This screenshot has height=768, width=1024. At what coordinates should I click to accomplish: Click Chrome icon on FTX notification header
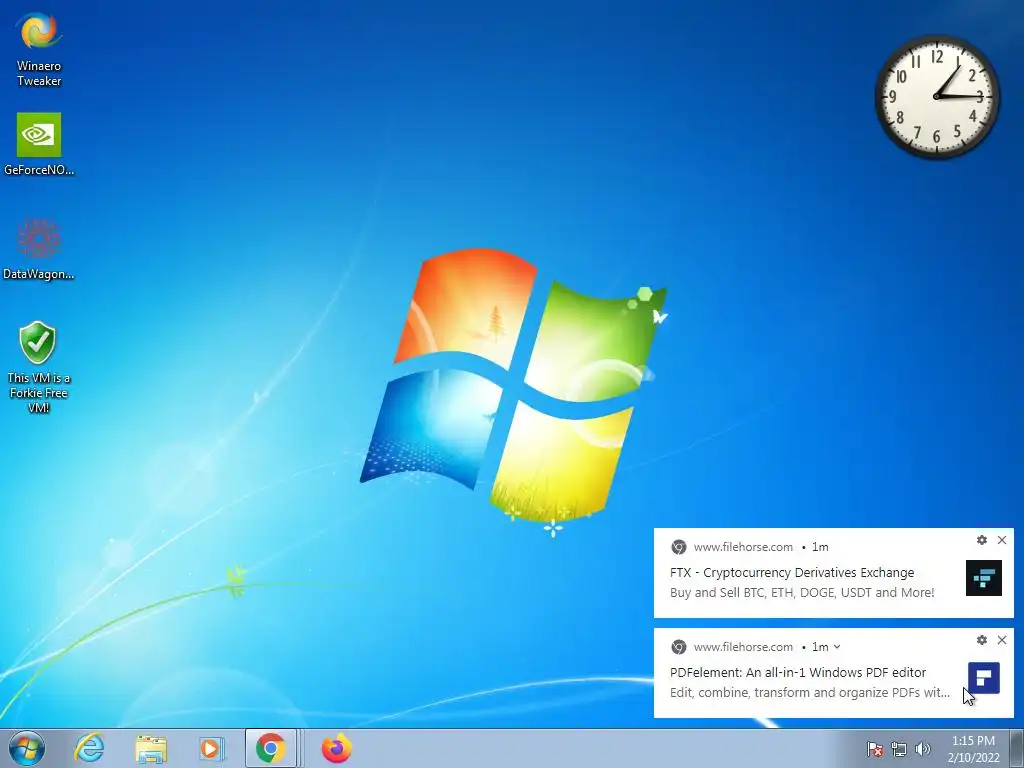tap(679, 547)
